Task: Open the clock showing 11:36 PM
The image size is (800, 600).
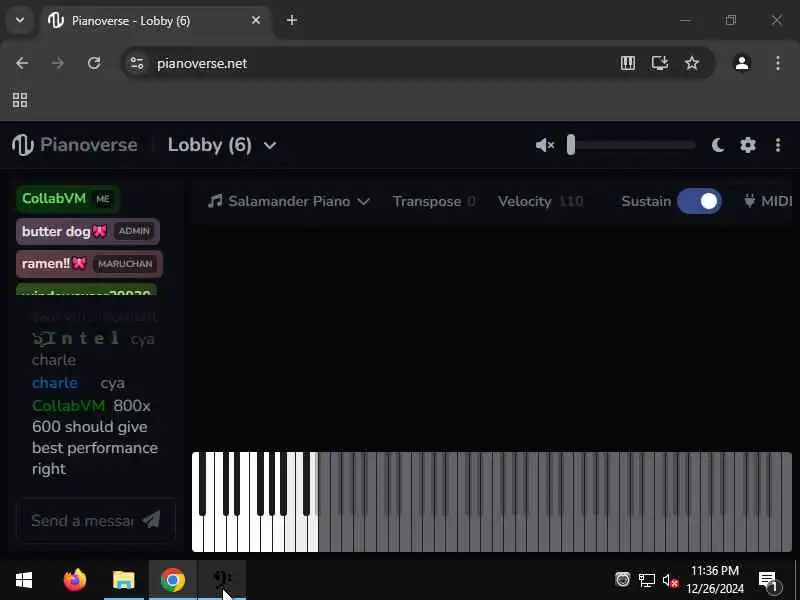Action: [x=714, y=580]
